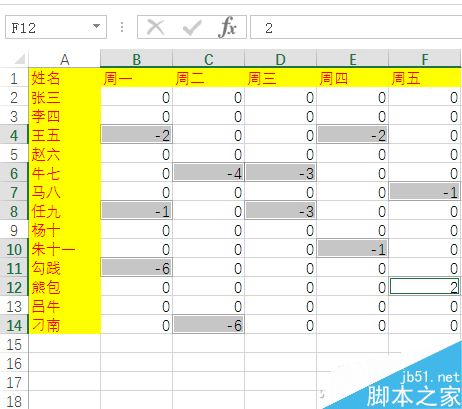
Task: Select row 4 header
Action: tap(14, 135)
